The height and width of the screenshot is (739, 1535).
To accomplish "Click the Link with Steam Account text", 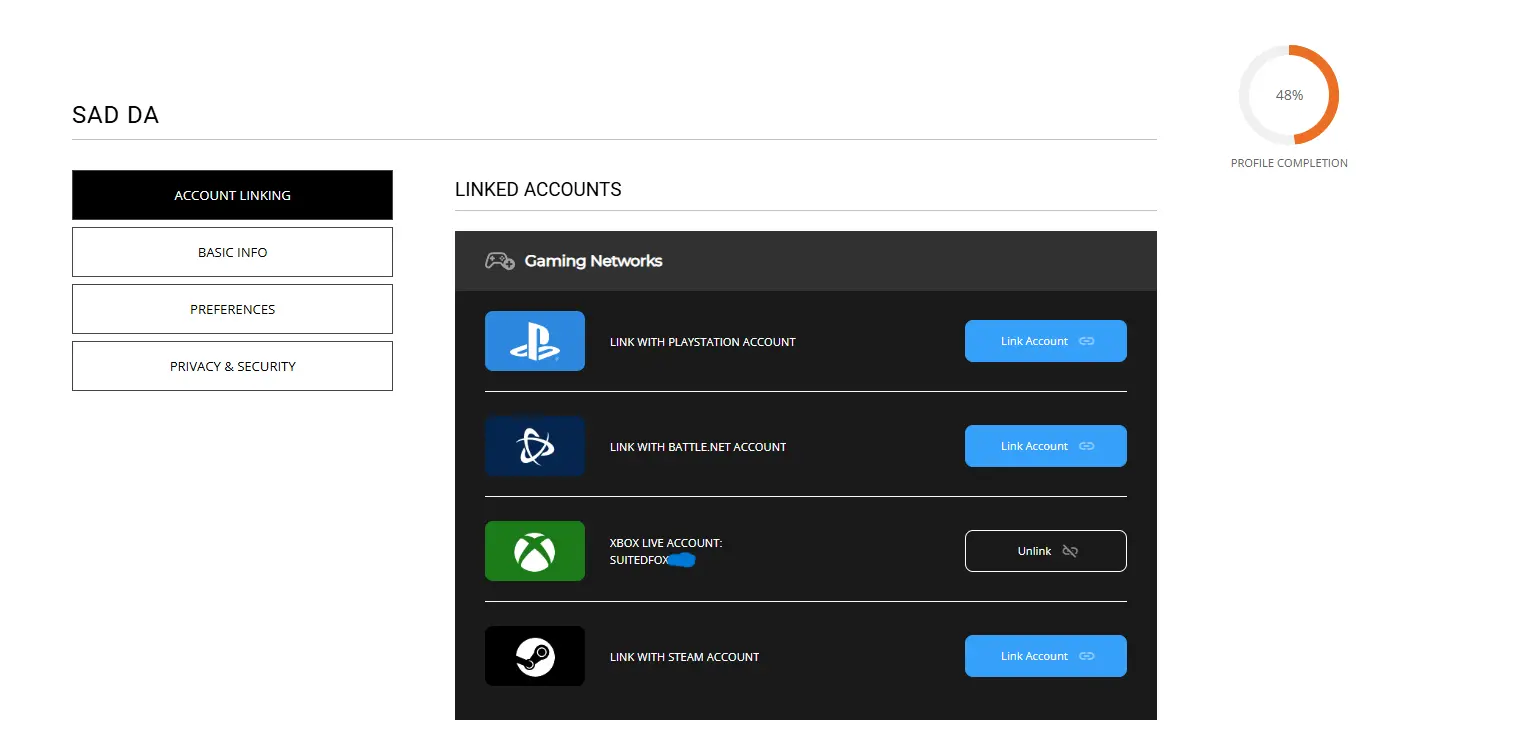I will 684,657.
